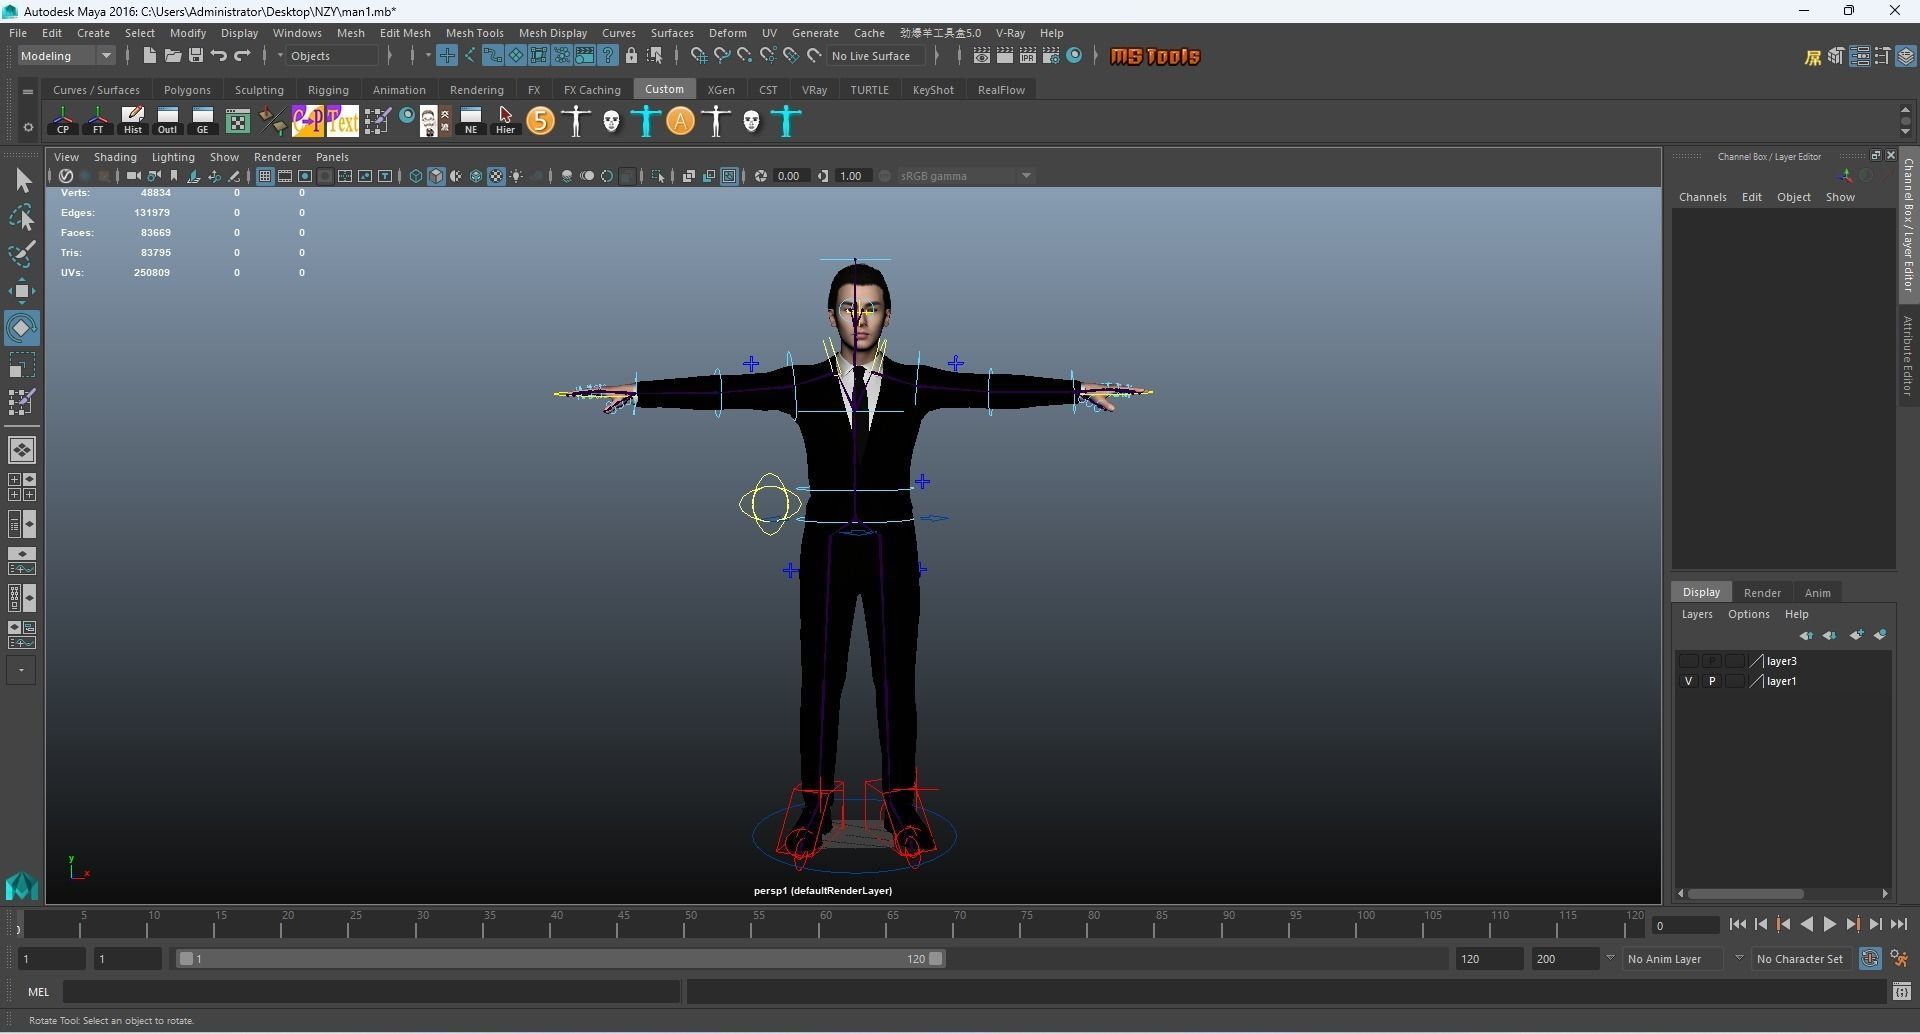Open the viewport Shading menu
This screenshot has width=1920, height=1034.
115,157
